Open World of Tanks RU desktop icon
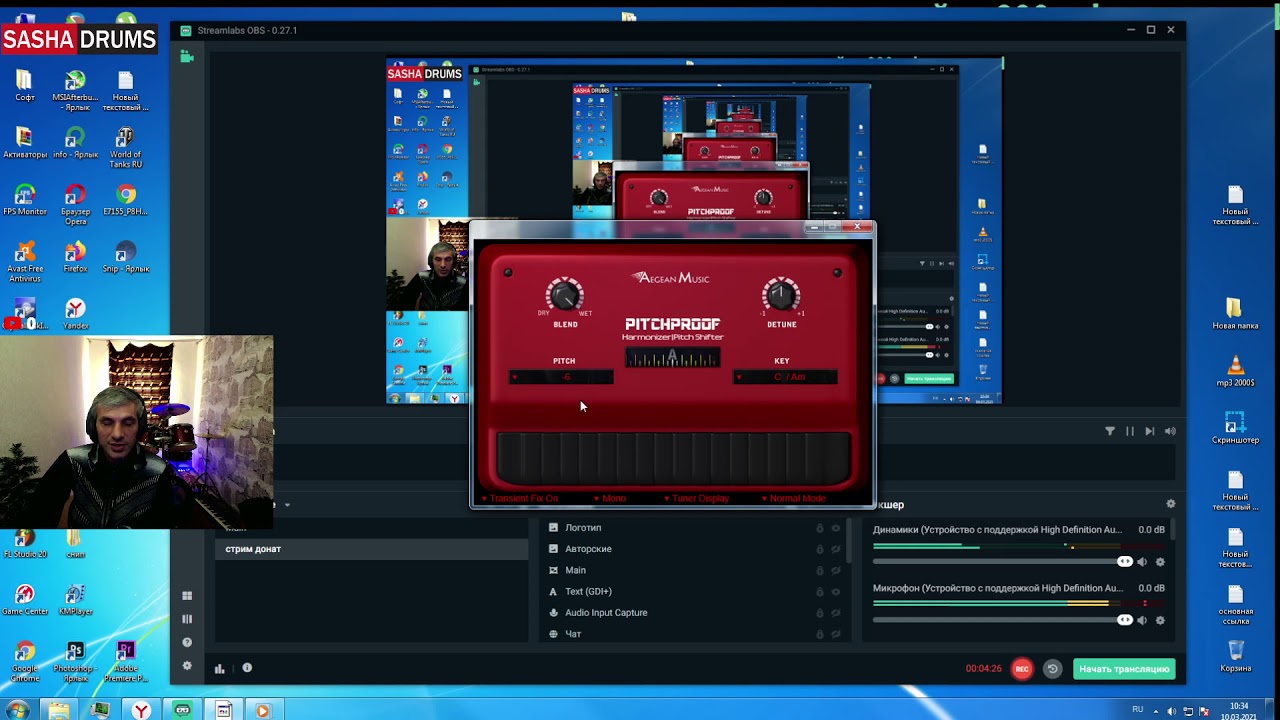 pos(125,147)
